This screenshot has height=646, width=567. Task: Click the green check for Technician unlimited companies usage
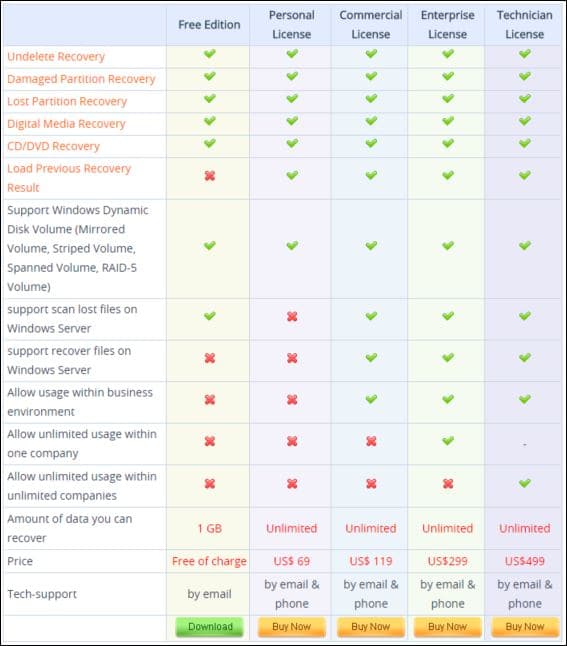pos(525,483)
